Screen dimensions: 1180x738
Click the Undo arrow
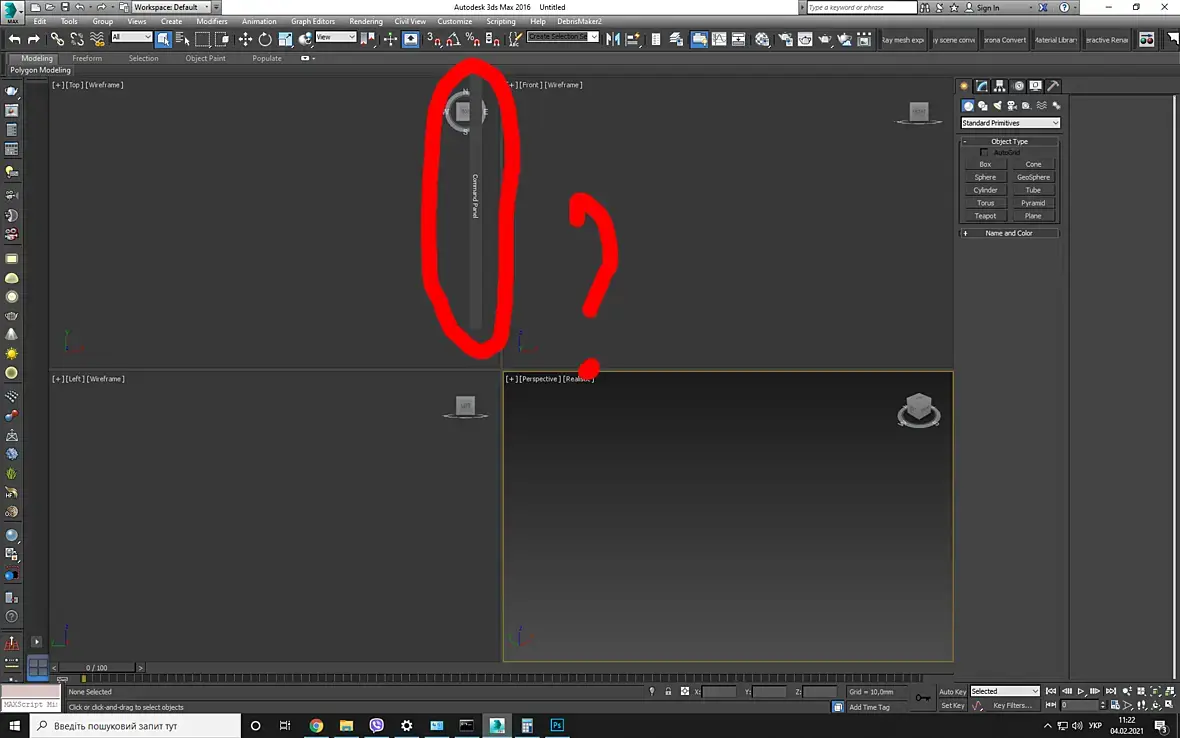point(14,39)
